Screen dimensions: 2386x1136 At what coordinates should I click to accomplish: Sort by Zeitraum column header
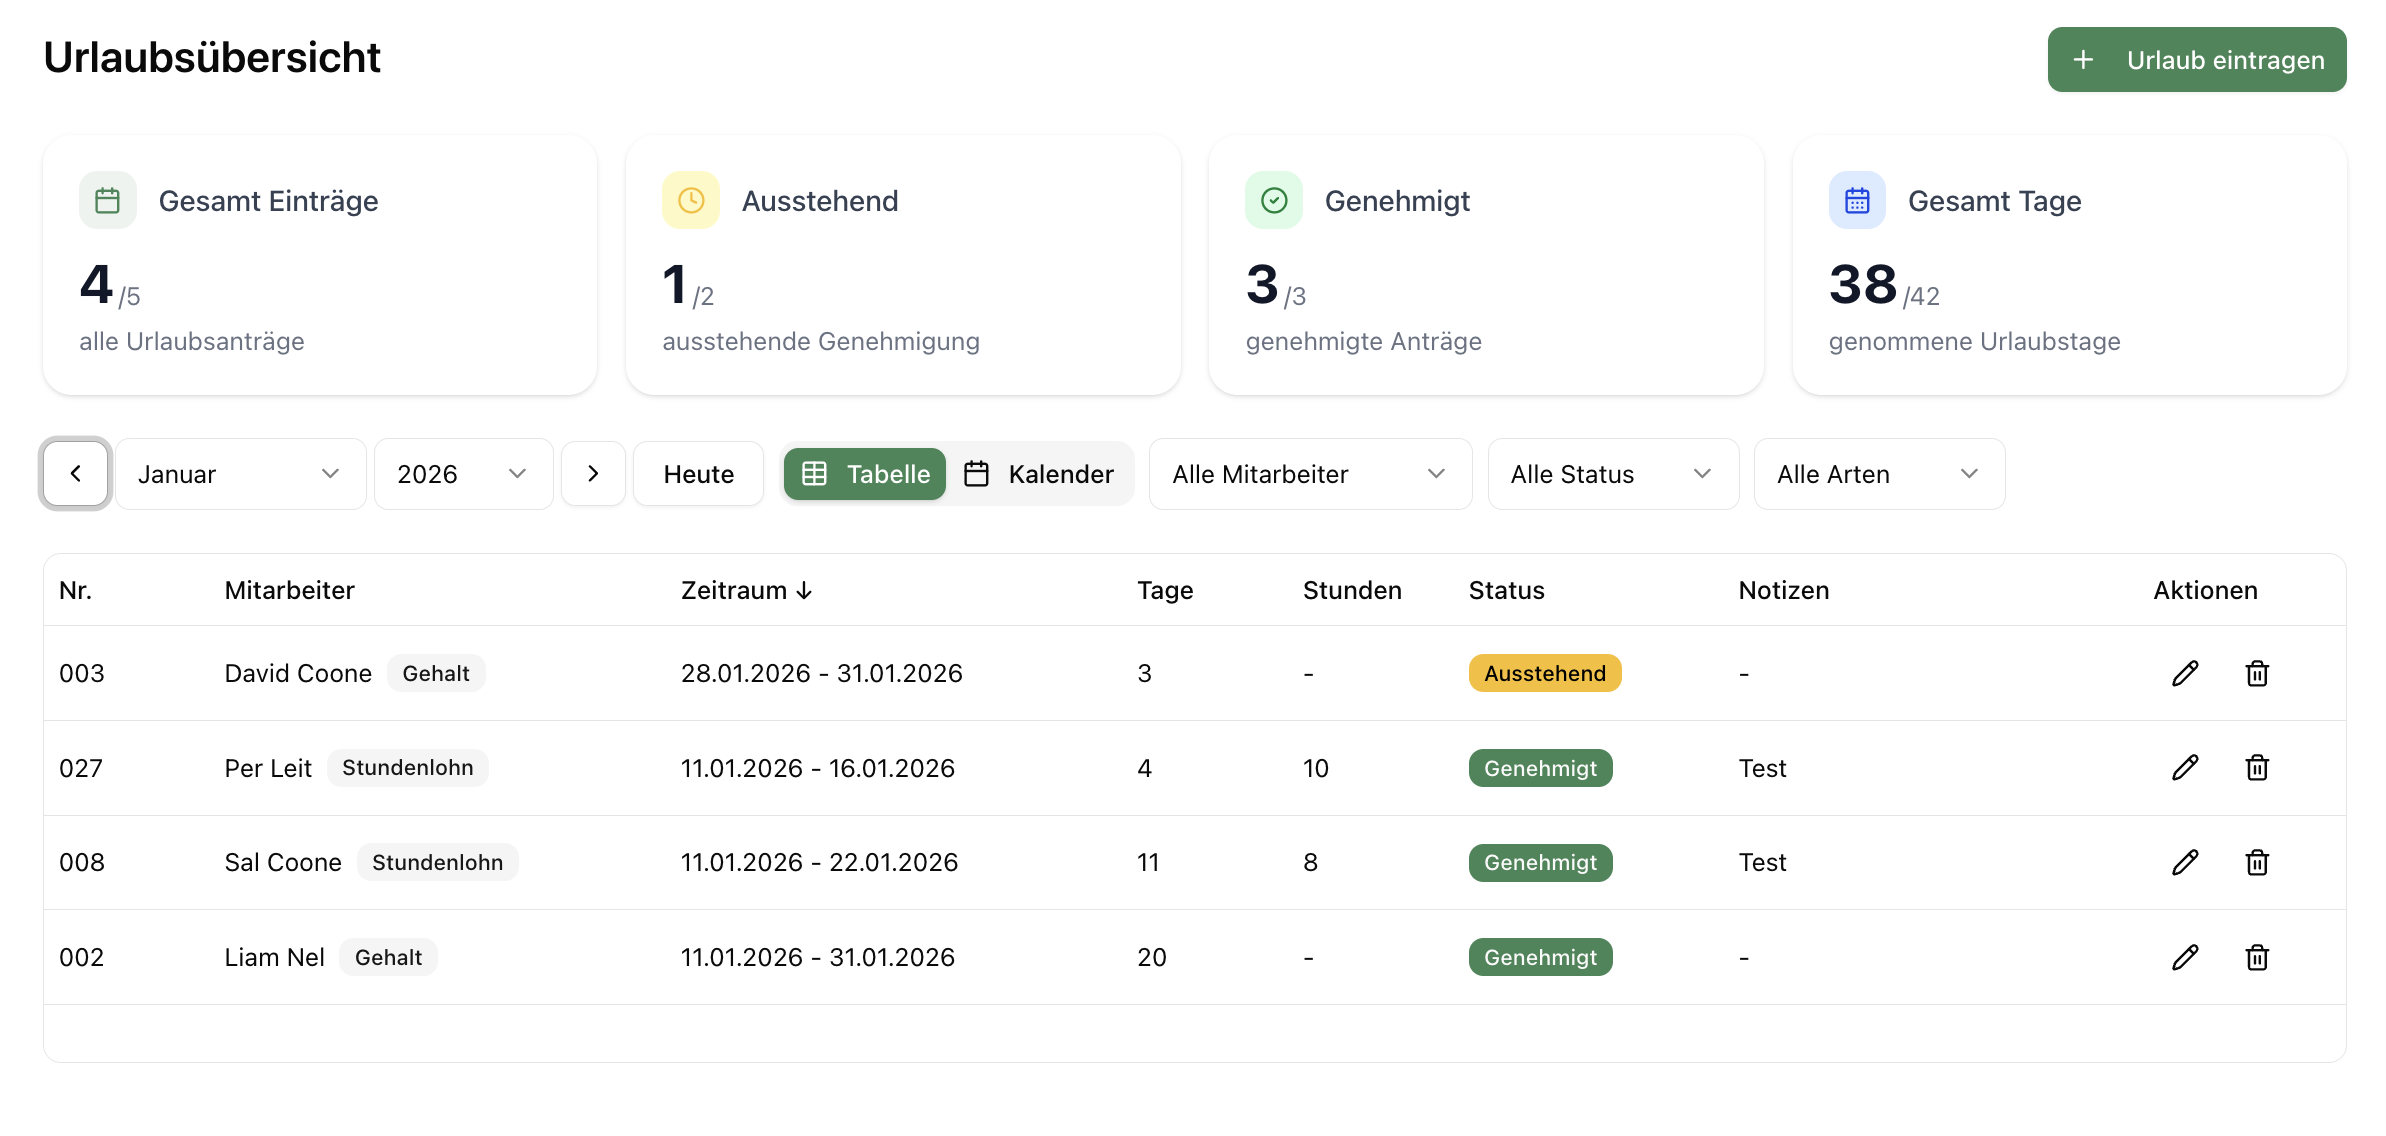coord(746,590)
